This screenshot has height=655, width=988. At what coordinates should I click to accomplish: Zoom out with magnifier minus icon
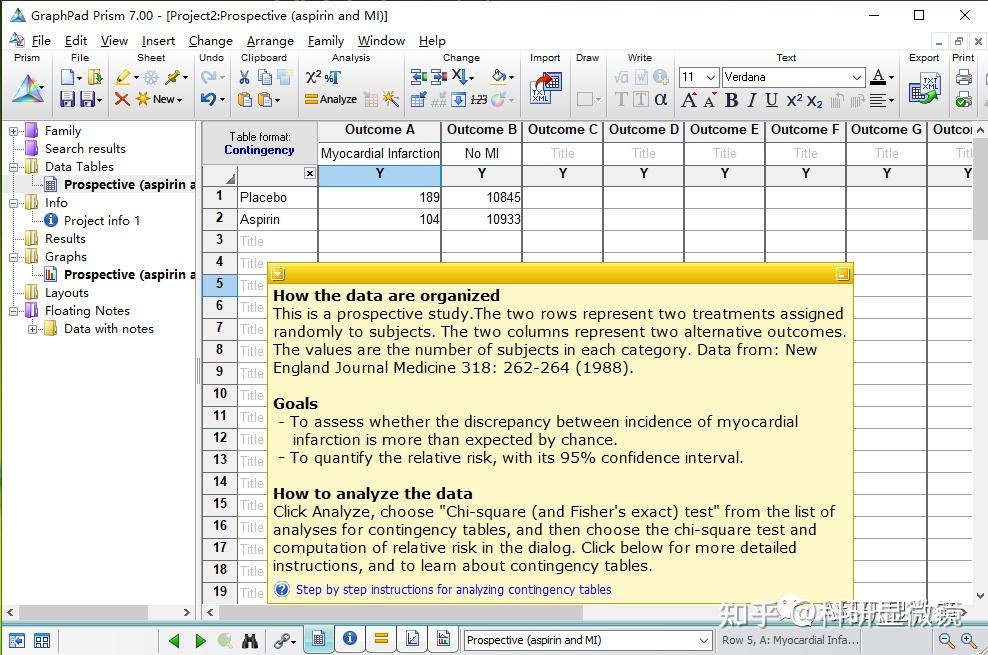click(946, 641)
